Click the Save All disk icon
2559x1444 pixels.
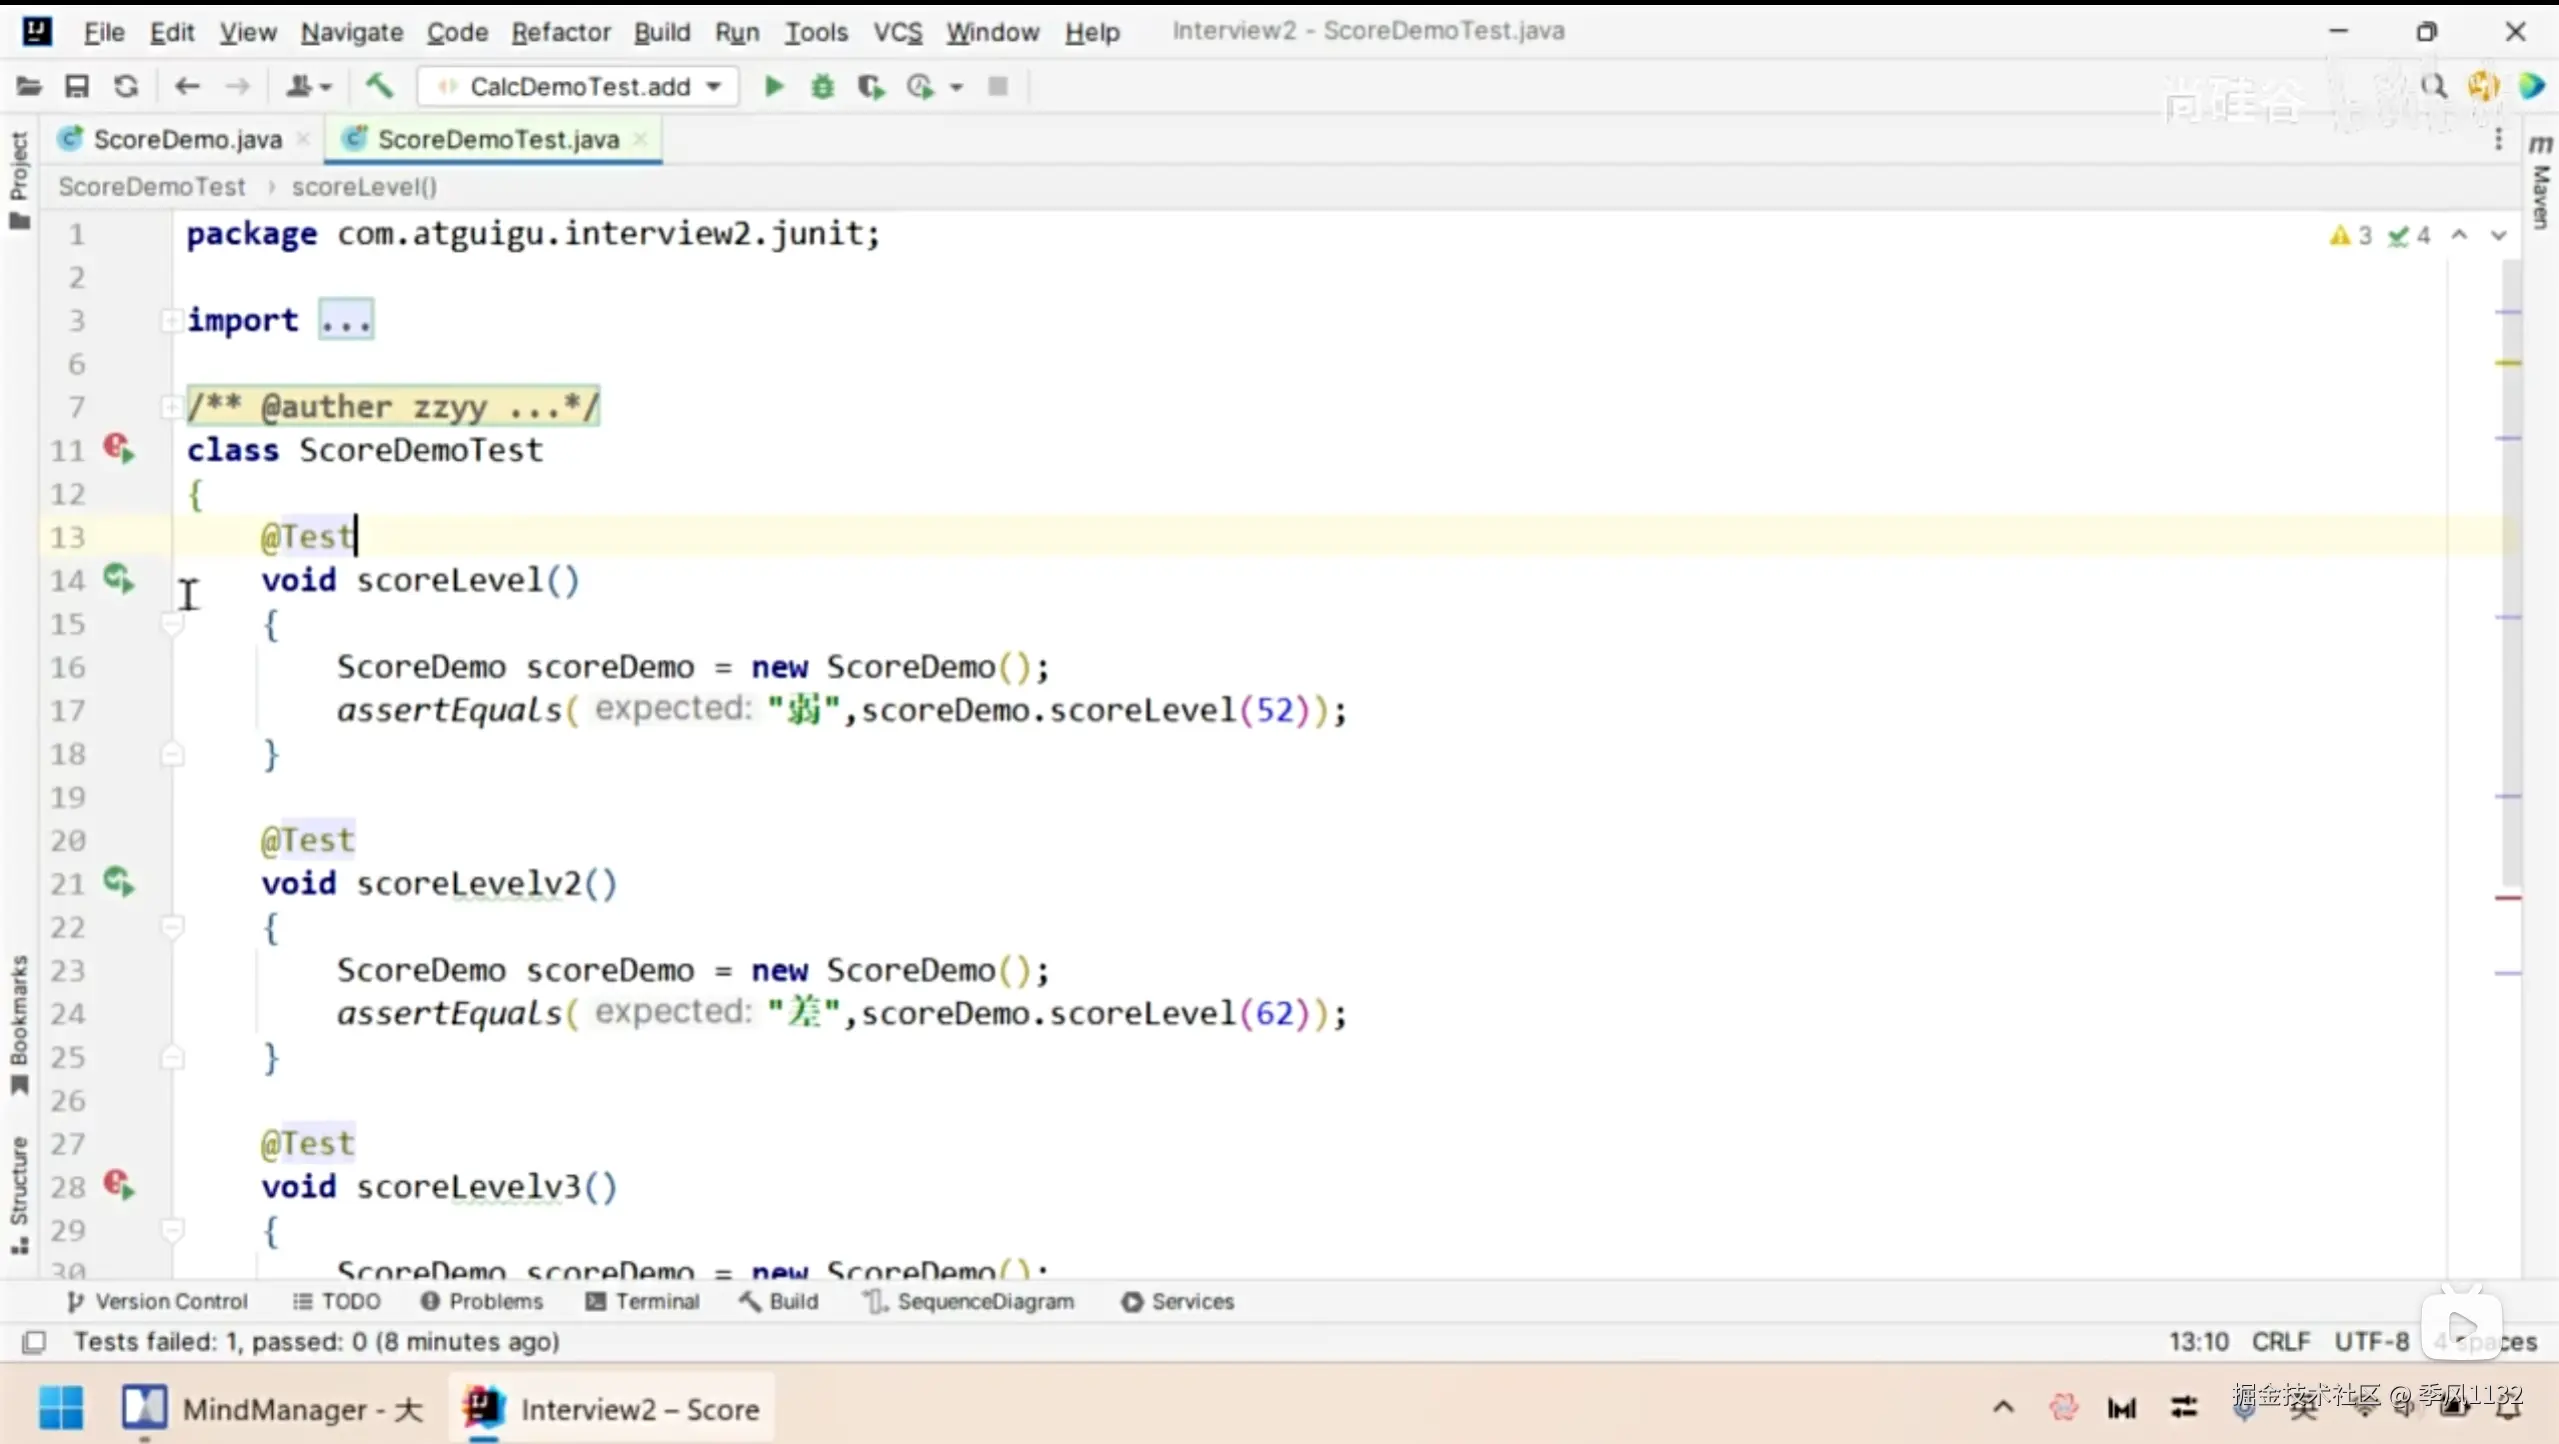point(77,87)
